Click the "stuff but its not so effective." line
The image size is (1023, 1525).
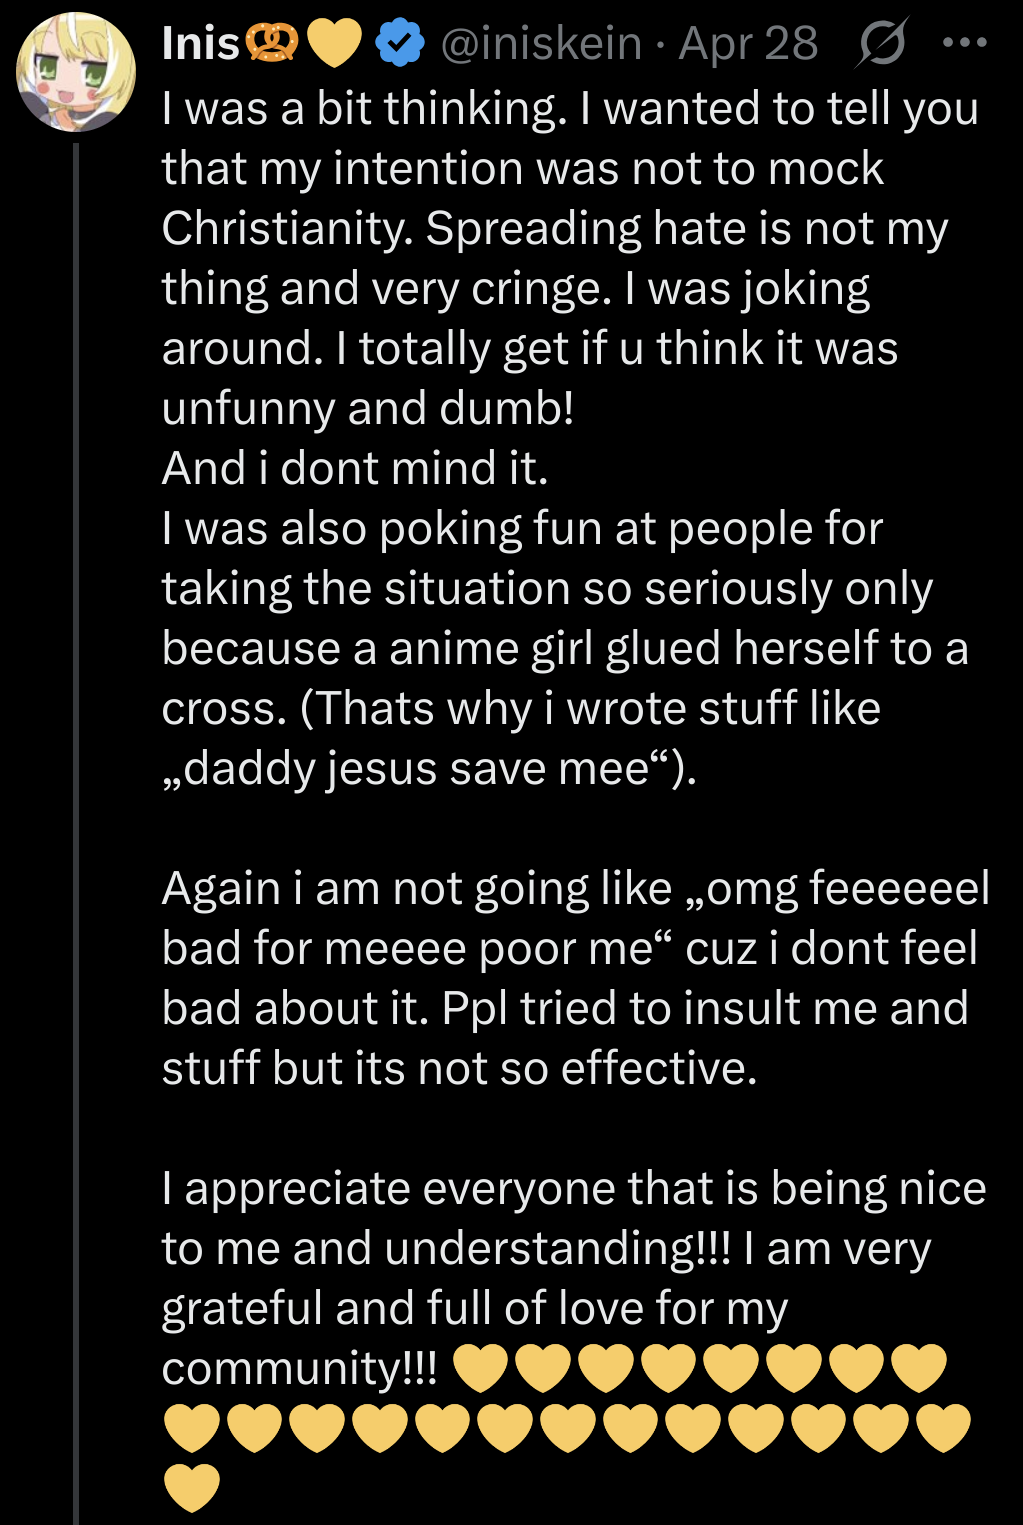pyautogui.click(x=459, y=1068)
